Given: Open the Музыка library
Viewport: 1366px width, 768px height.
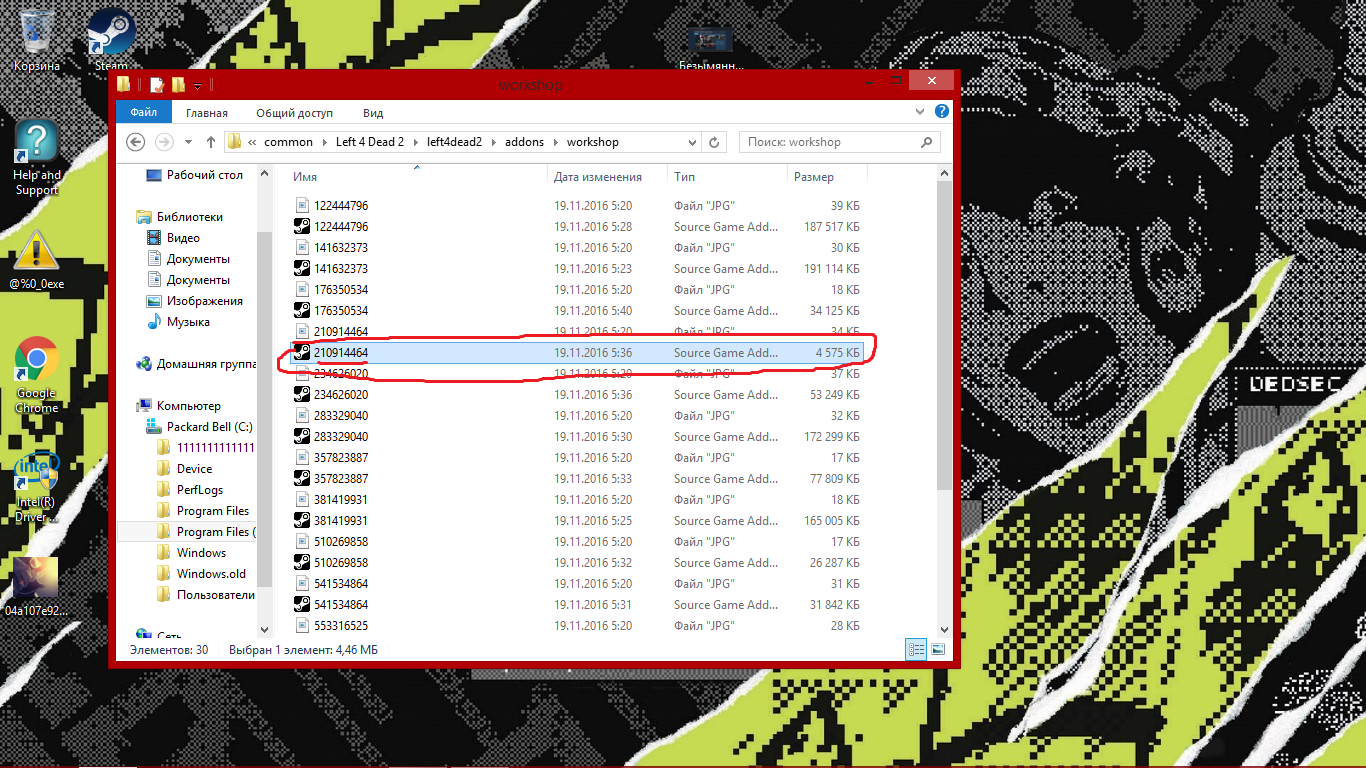Looking at the screenshot, I should tap(188, 322).
